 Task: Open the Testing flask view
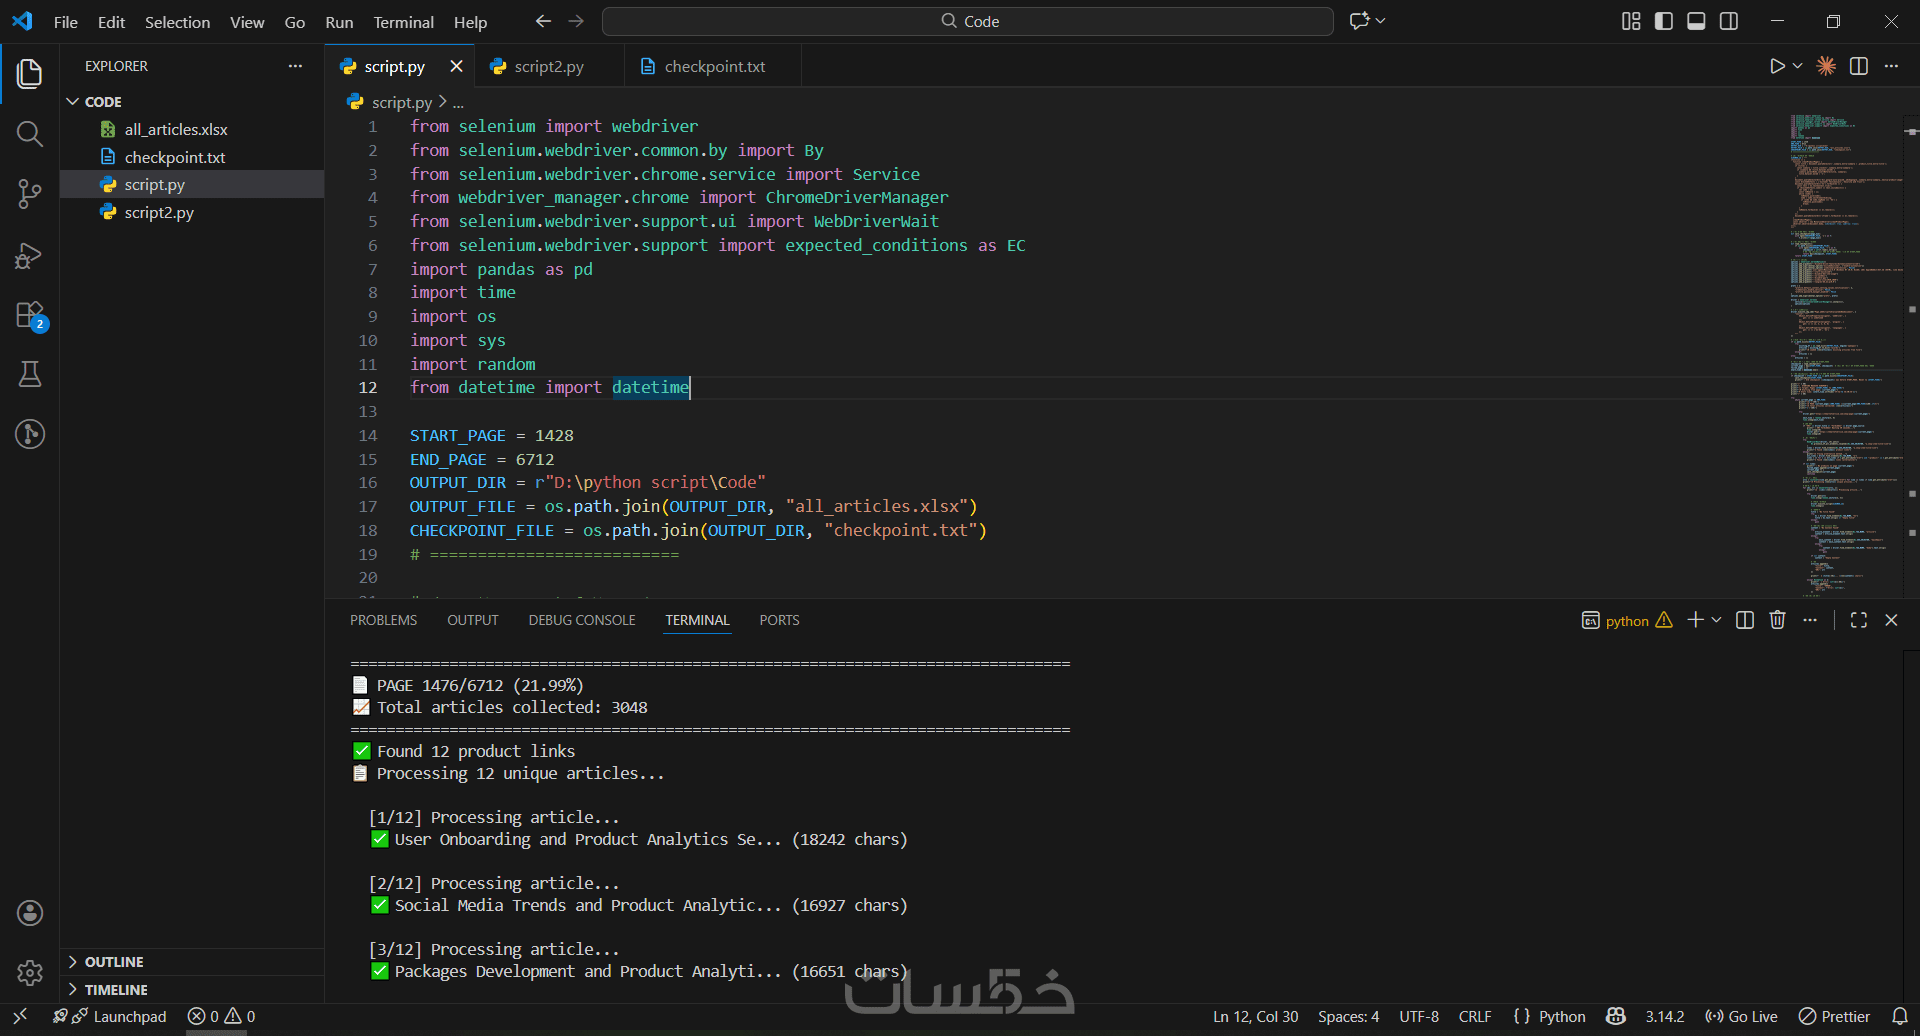click(30, 375)
